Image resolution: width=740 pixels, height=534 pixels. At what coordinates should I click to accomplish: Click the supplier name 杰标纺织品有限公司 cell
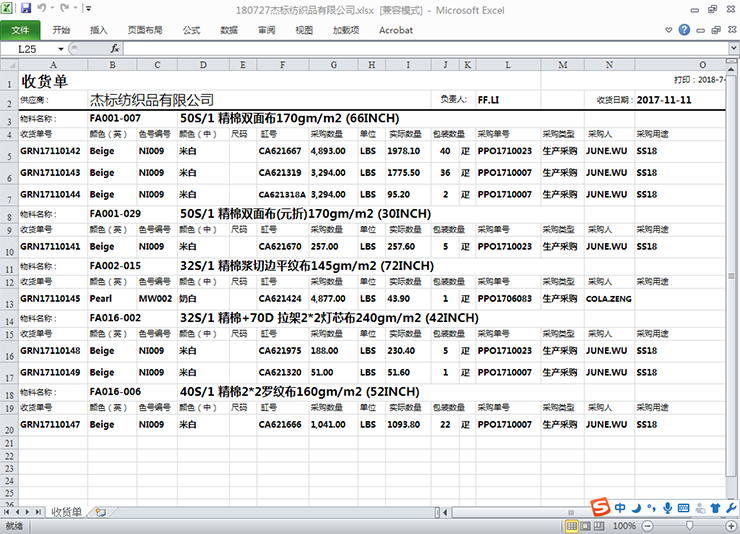click(151, 100)
